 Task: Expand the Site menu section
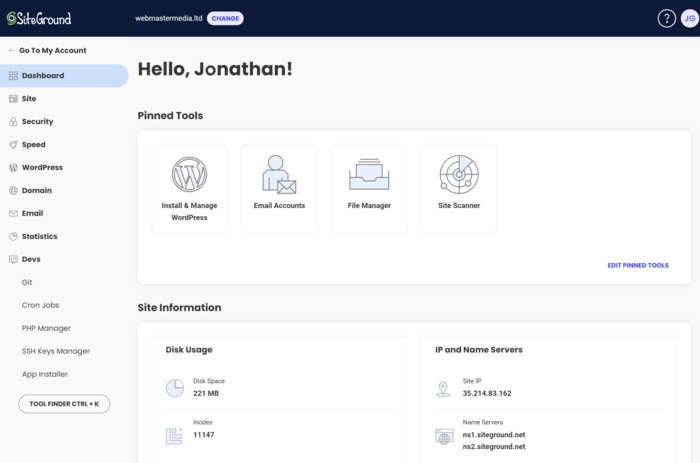click(x=29, y=99)
